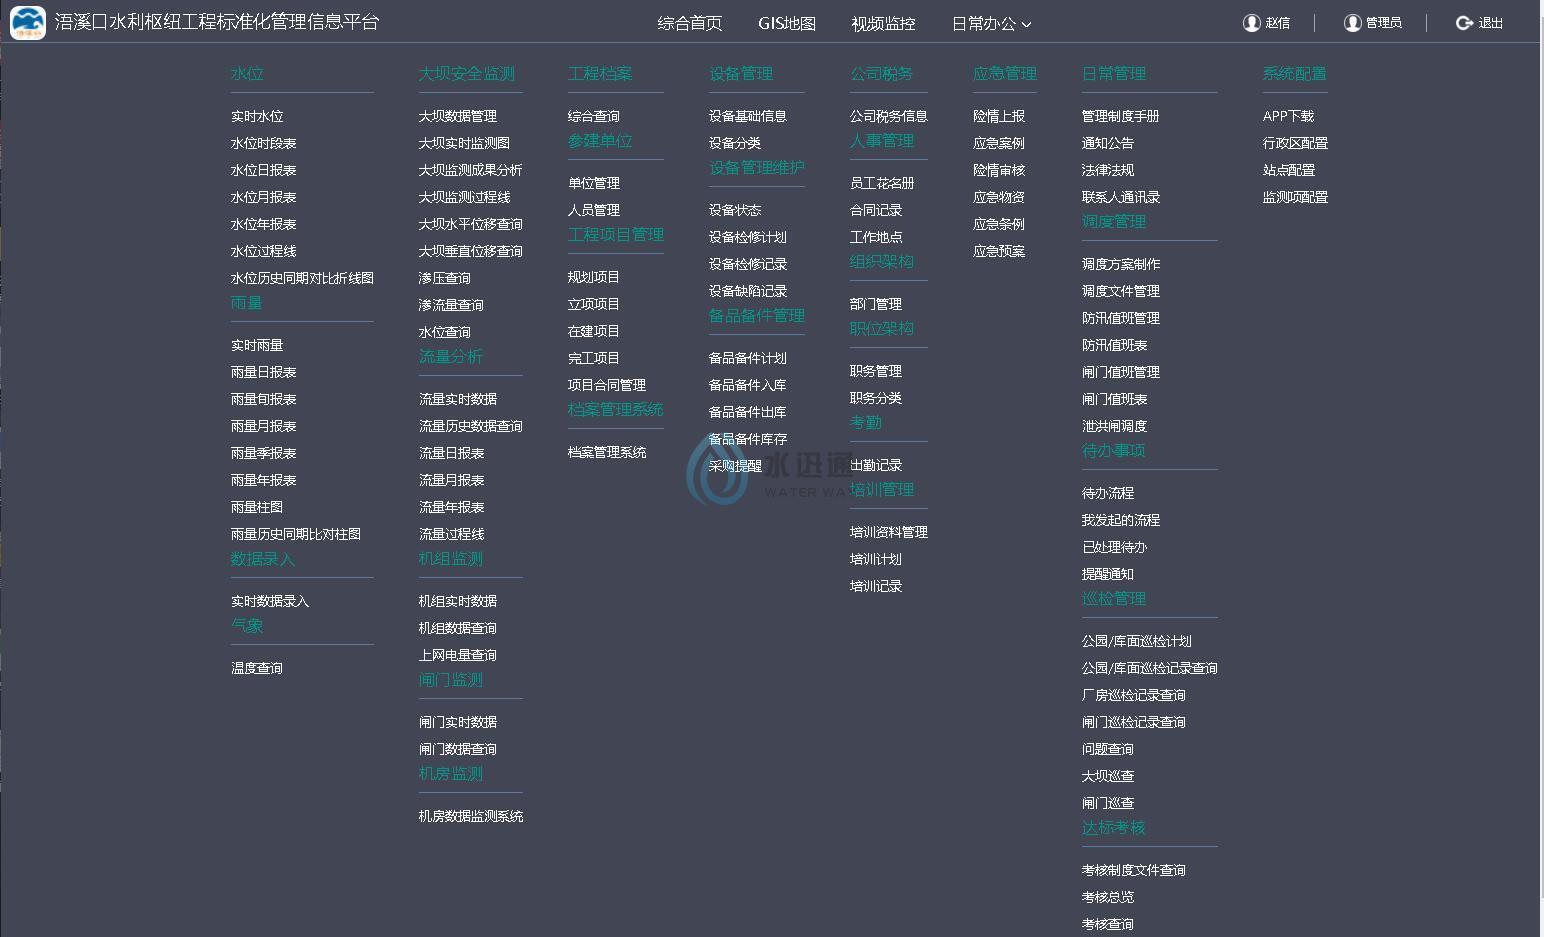The width and height of the screenshot is (1544, 937).
Task: Open 管理制度手册
Action: [1121, 116]
